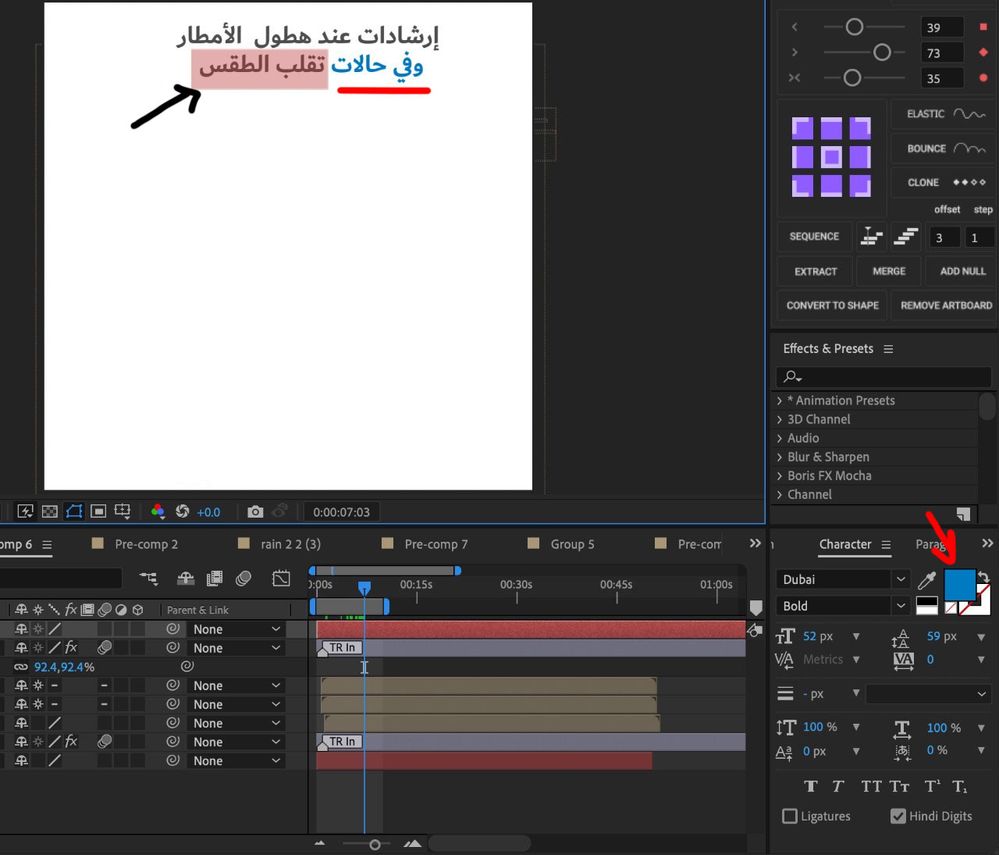Apply All Caps text style
999x855 pixels.
point(871,787)
